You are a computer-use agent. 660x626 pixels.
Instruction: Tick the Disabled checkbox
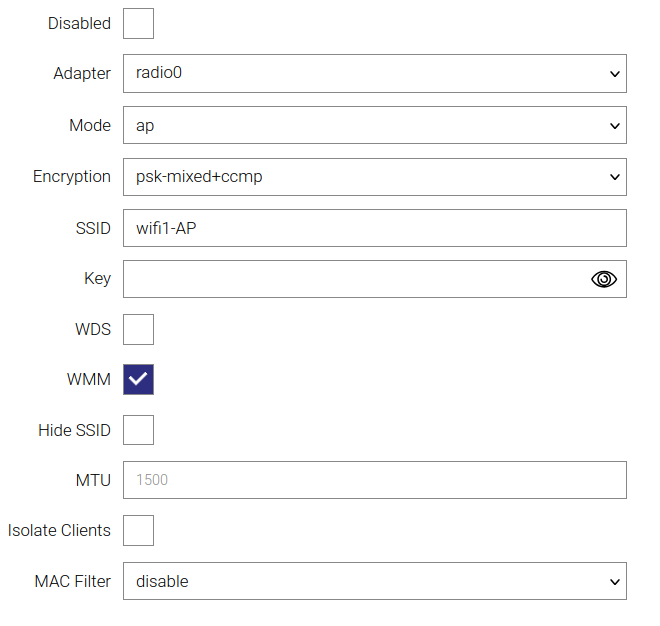tap(138, 23)
